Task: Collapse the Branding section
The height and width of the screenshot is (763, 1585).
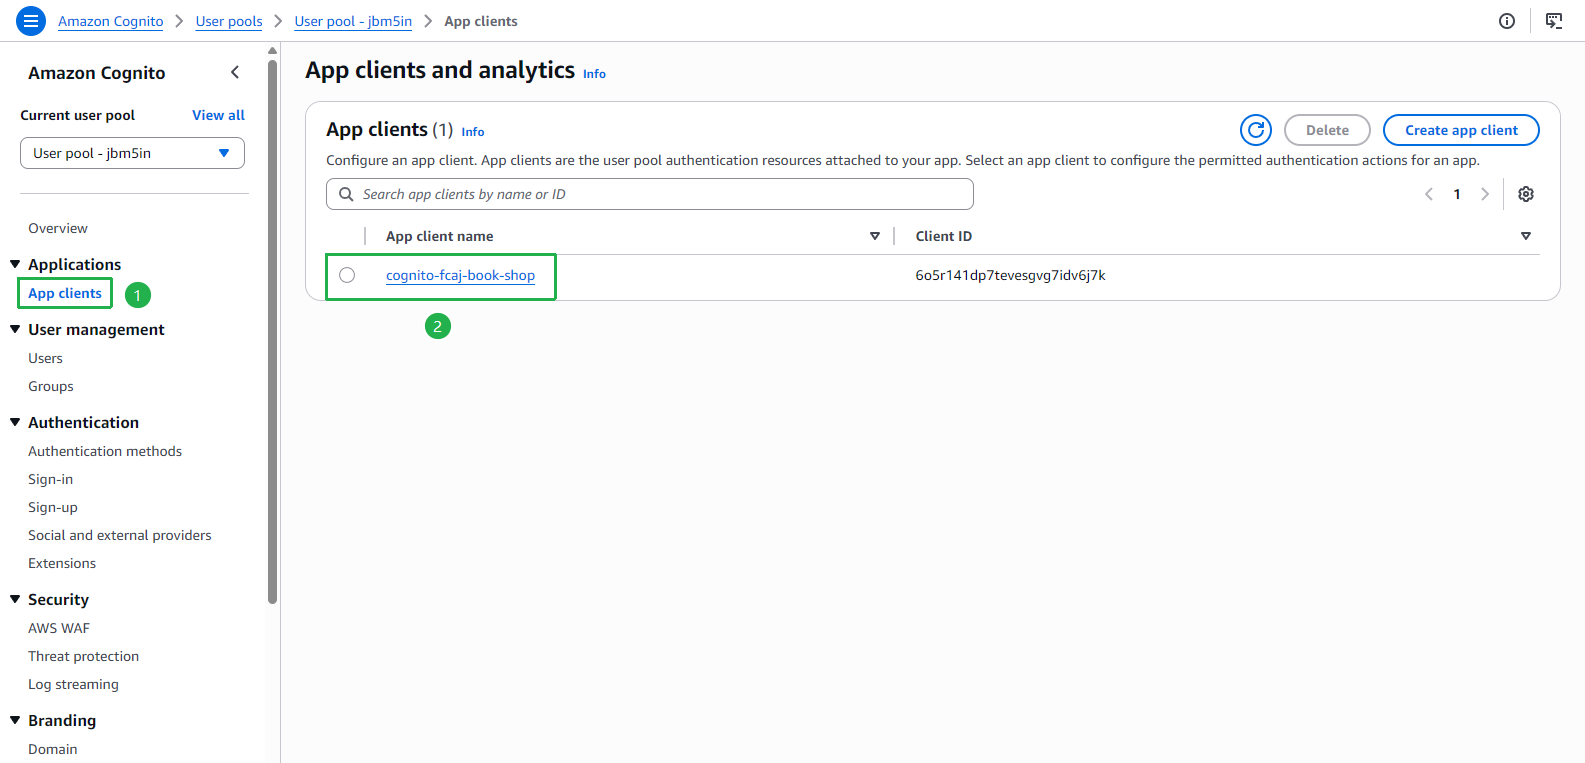Action: pyautogui.click(x=15, y=720)
